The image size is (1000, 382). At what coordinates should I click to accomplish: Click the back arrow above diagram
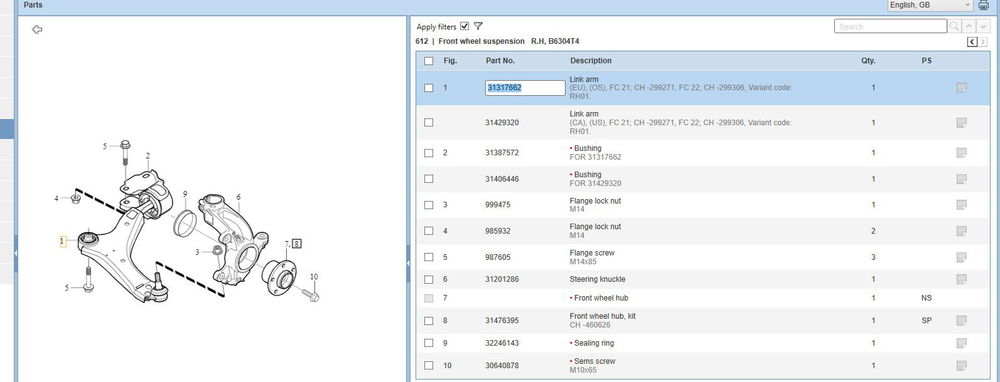click(37, 29)
